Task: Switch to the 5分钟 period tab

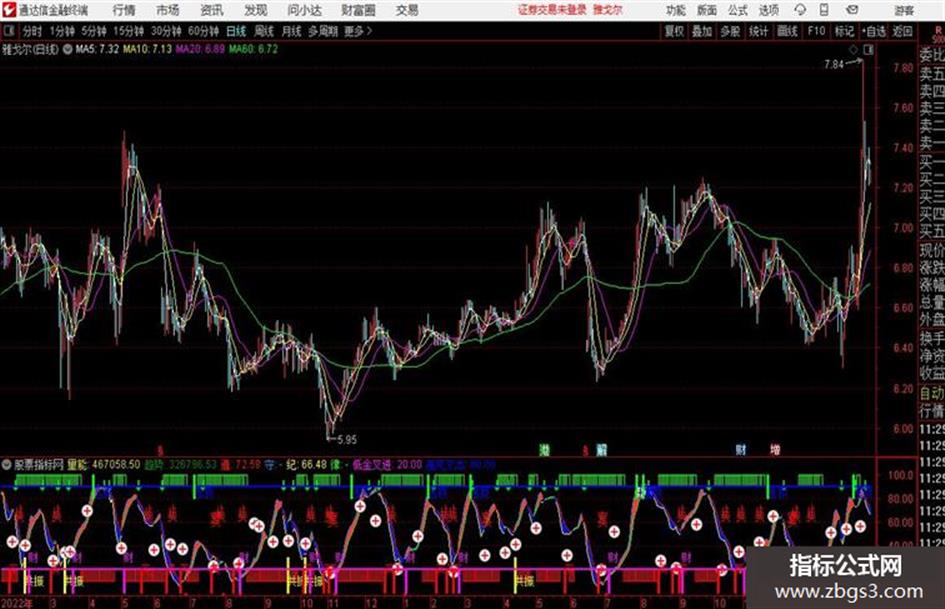Action: click(94, 31)
